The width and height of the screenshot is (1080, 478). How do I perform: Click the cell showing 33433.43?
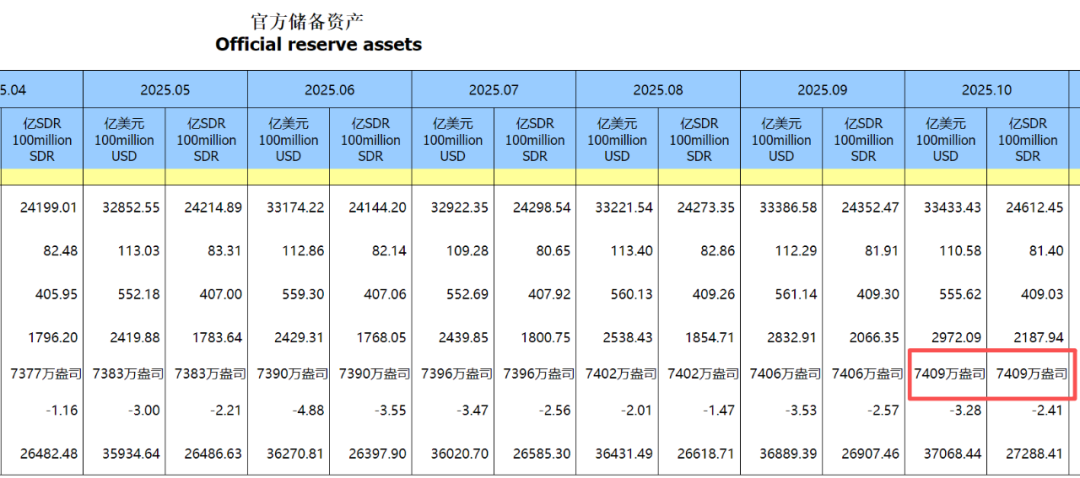coord(952,207)
